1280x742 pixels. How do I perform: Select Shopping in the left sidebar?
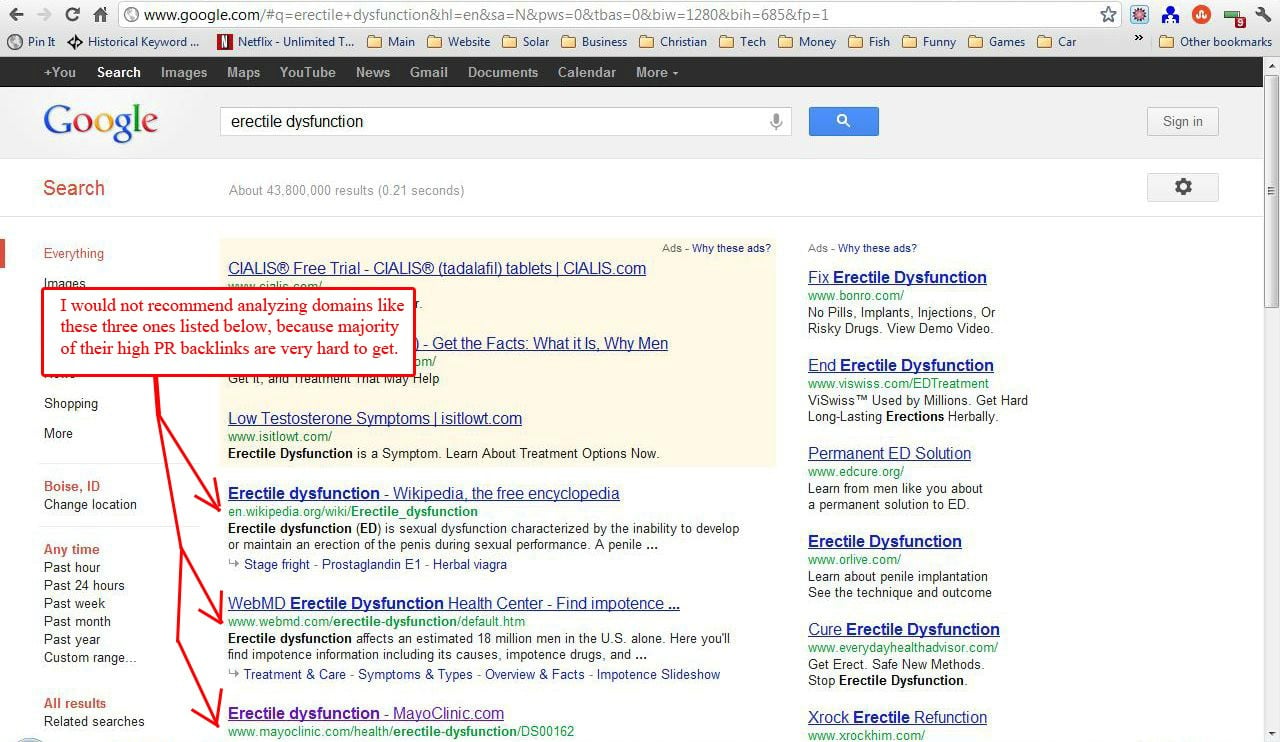click(71, 403)
